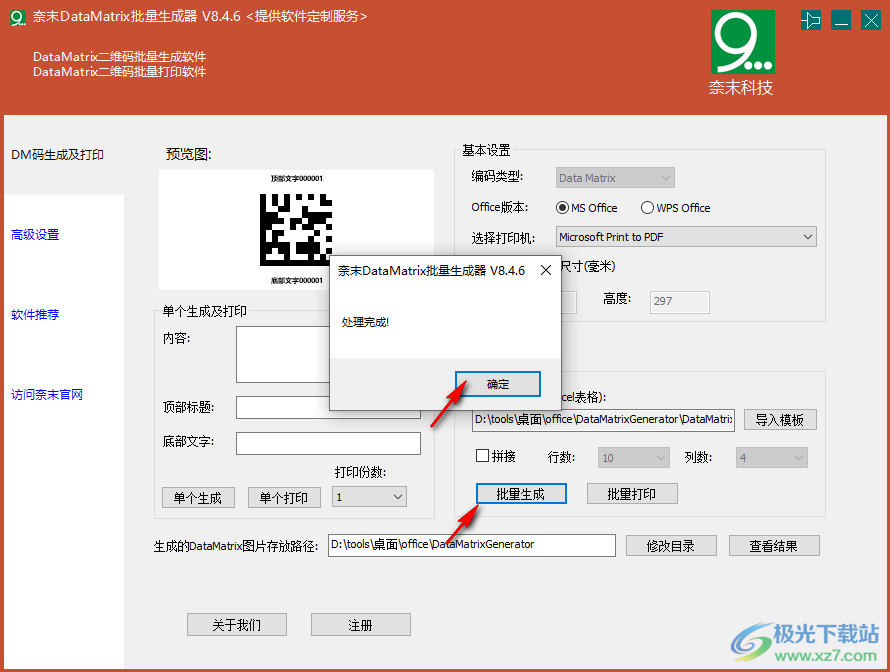Click the Excel template path field
The width and height of the screenshot is (890, 672).
[x=603, y=420]
